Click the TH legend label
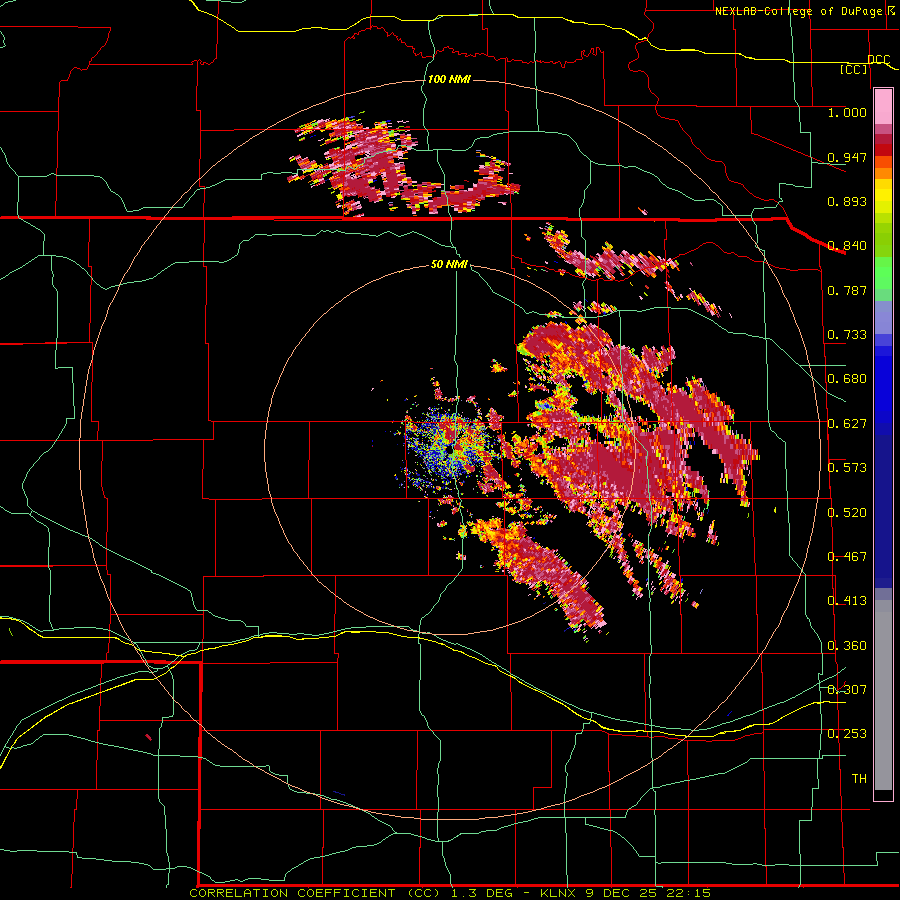The width and height of the screenshot is (900, 900). click(859, 779)
